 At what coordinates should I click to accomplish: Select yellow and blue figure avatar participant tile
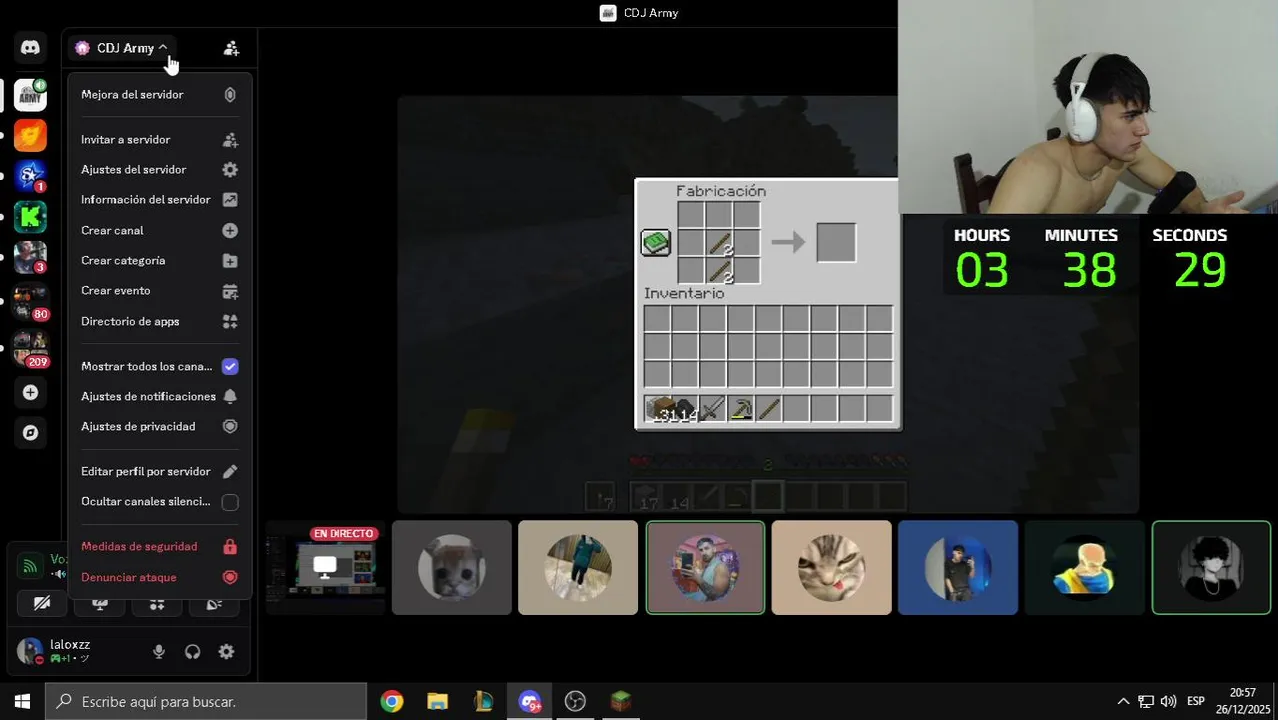pos(1085,567)
